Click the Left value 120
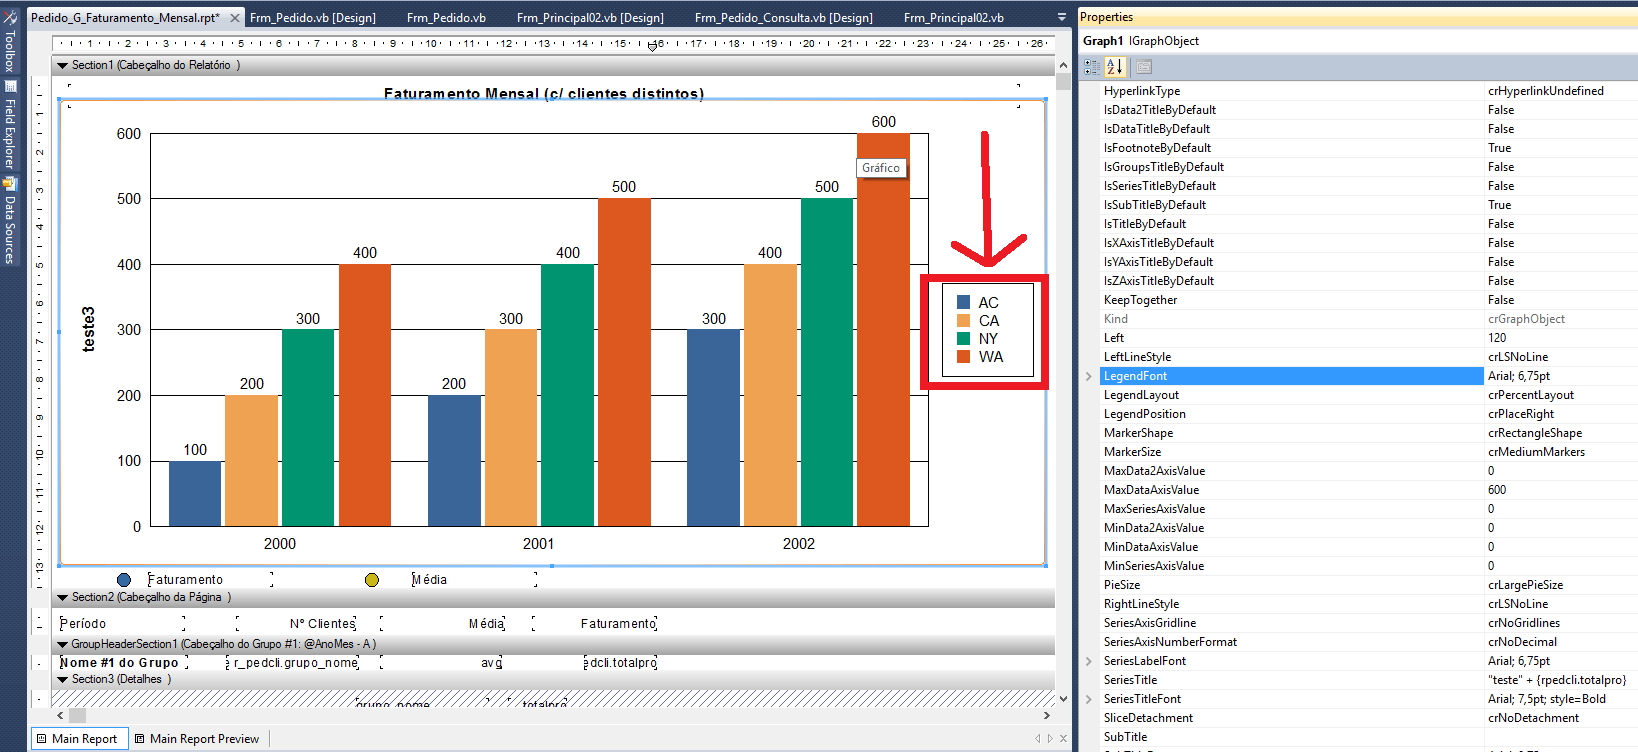This screenshot has width=1638, height=752. [x=1497, y=338]
